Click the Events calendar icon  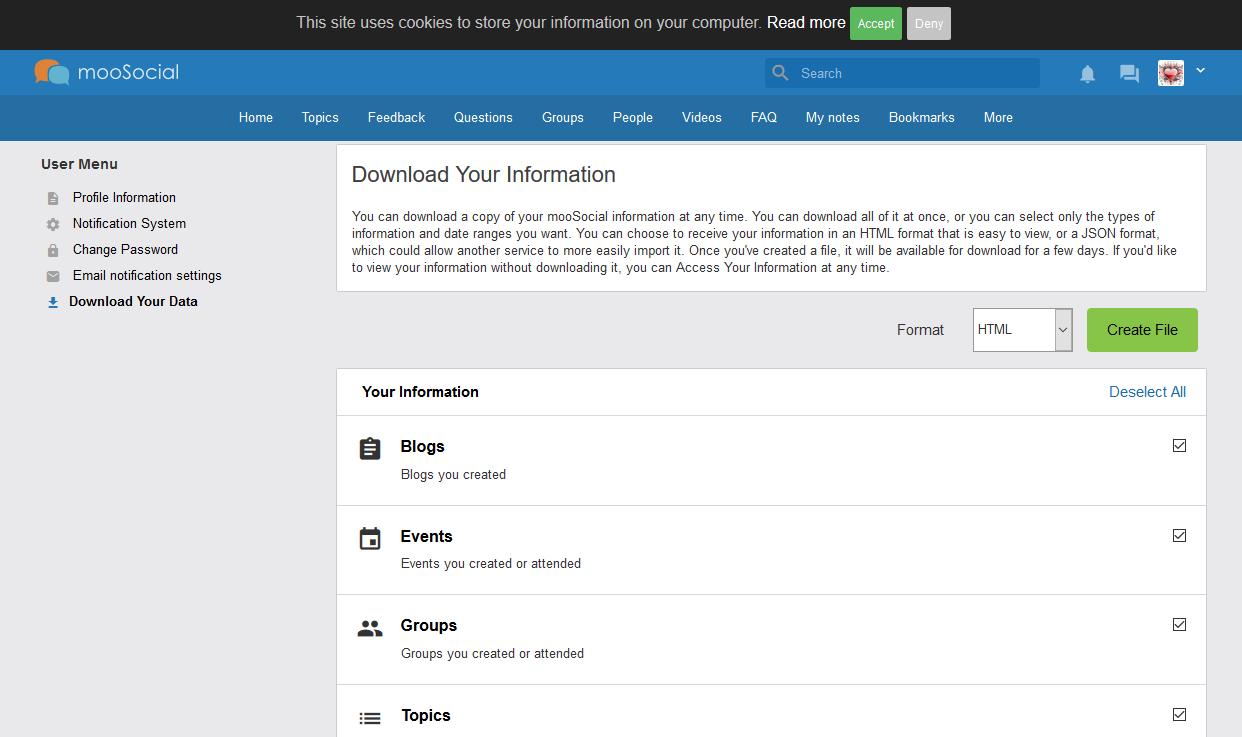(370, 539)
